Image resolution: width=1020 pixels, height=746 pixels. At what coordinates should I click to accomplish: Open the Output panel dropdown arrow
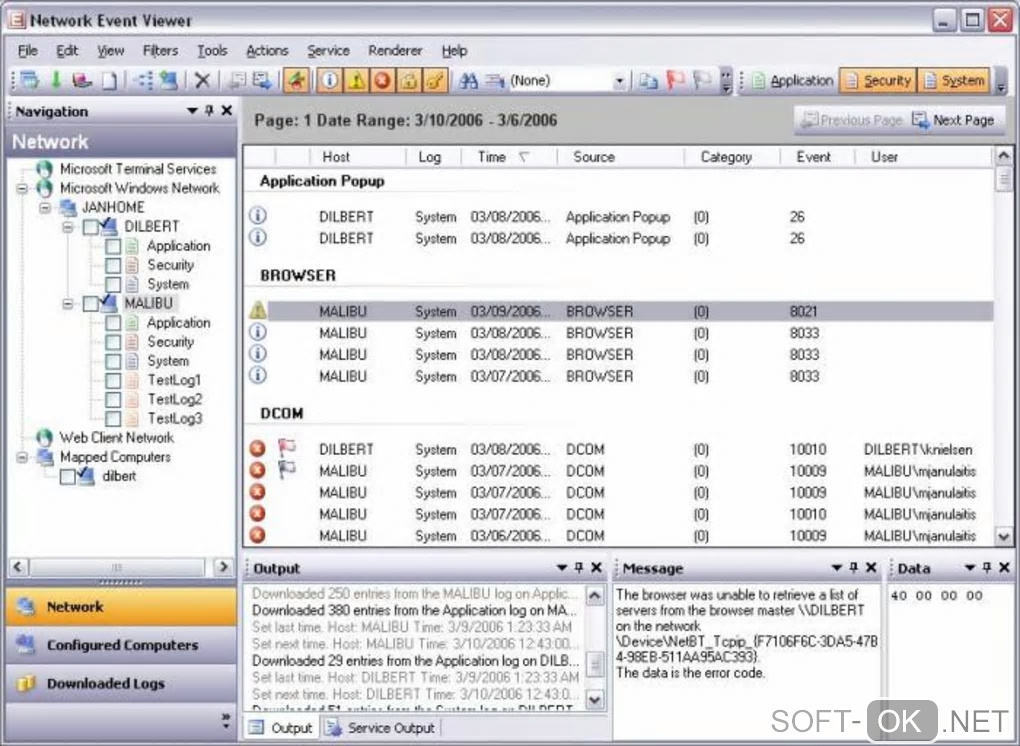pyautogui.click(x=562, y=568)
